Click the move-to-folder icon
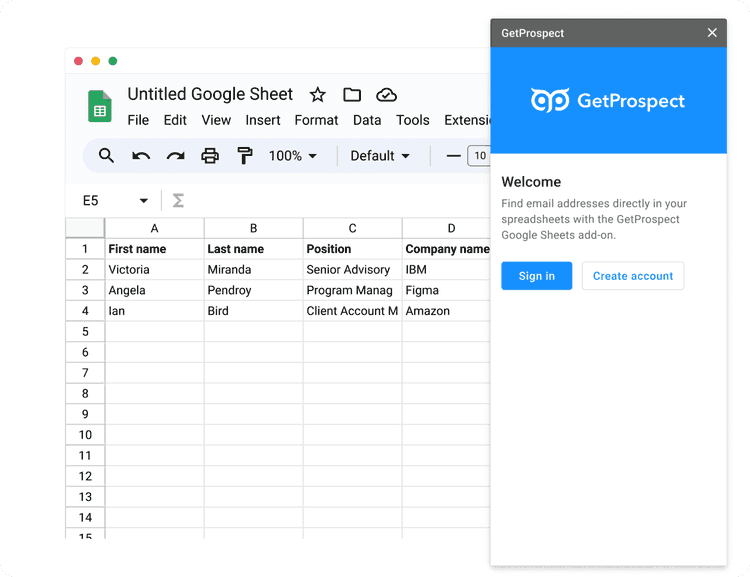750x577 pixels. 352,95
